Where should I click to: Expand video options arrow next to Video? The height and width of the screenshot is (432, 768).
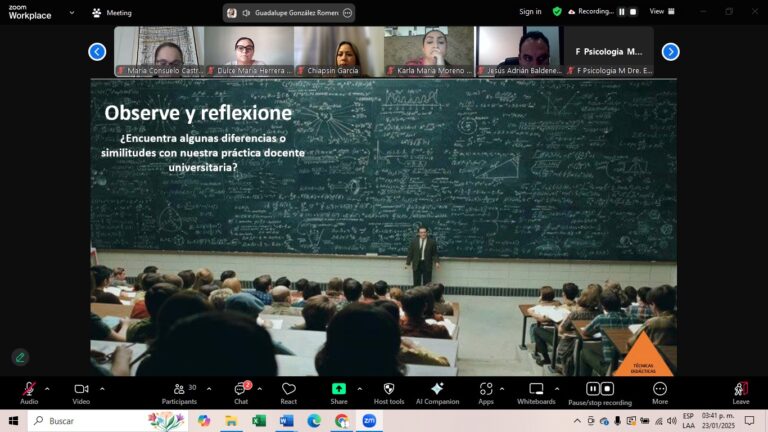[x=102, y=389]
